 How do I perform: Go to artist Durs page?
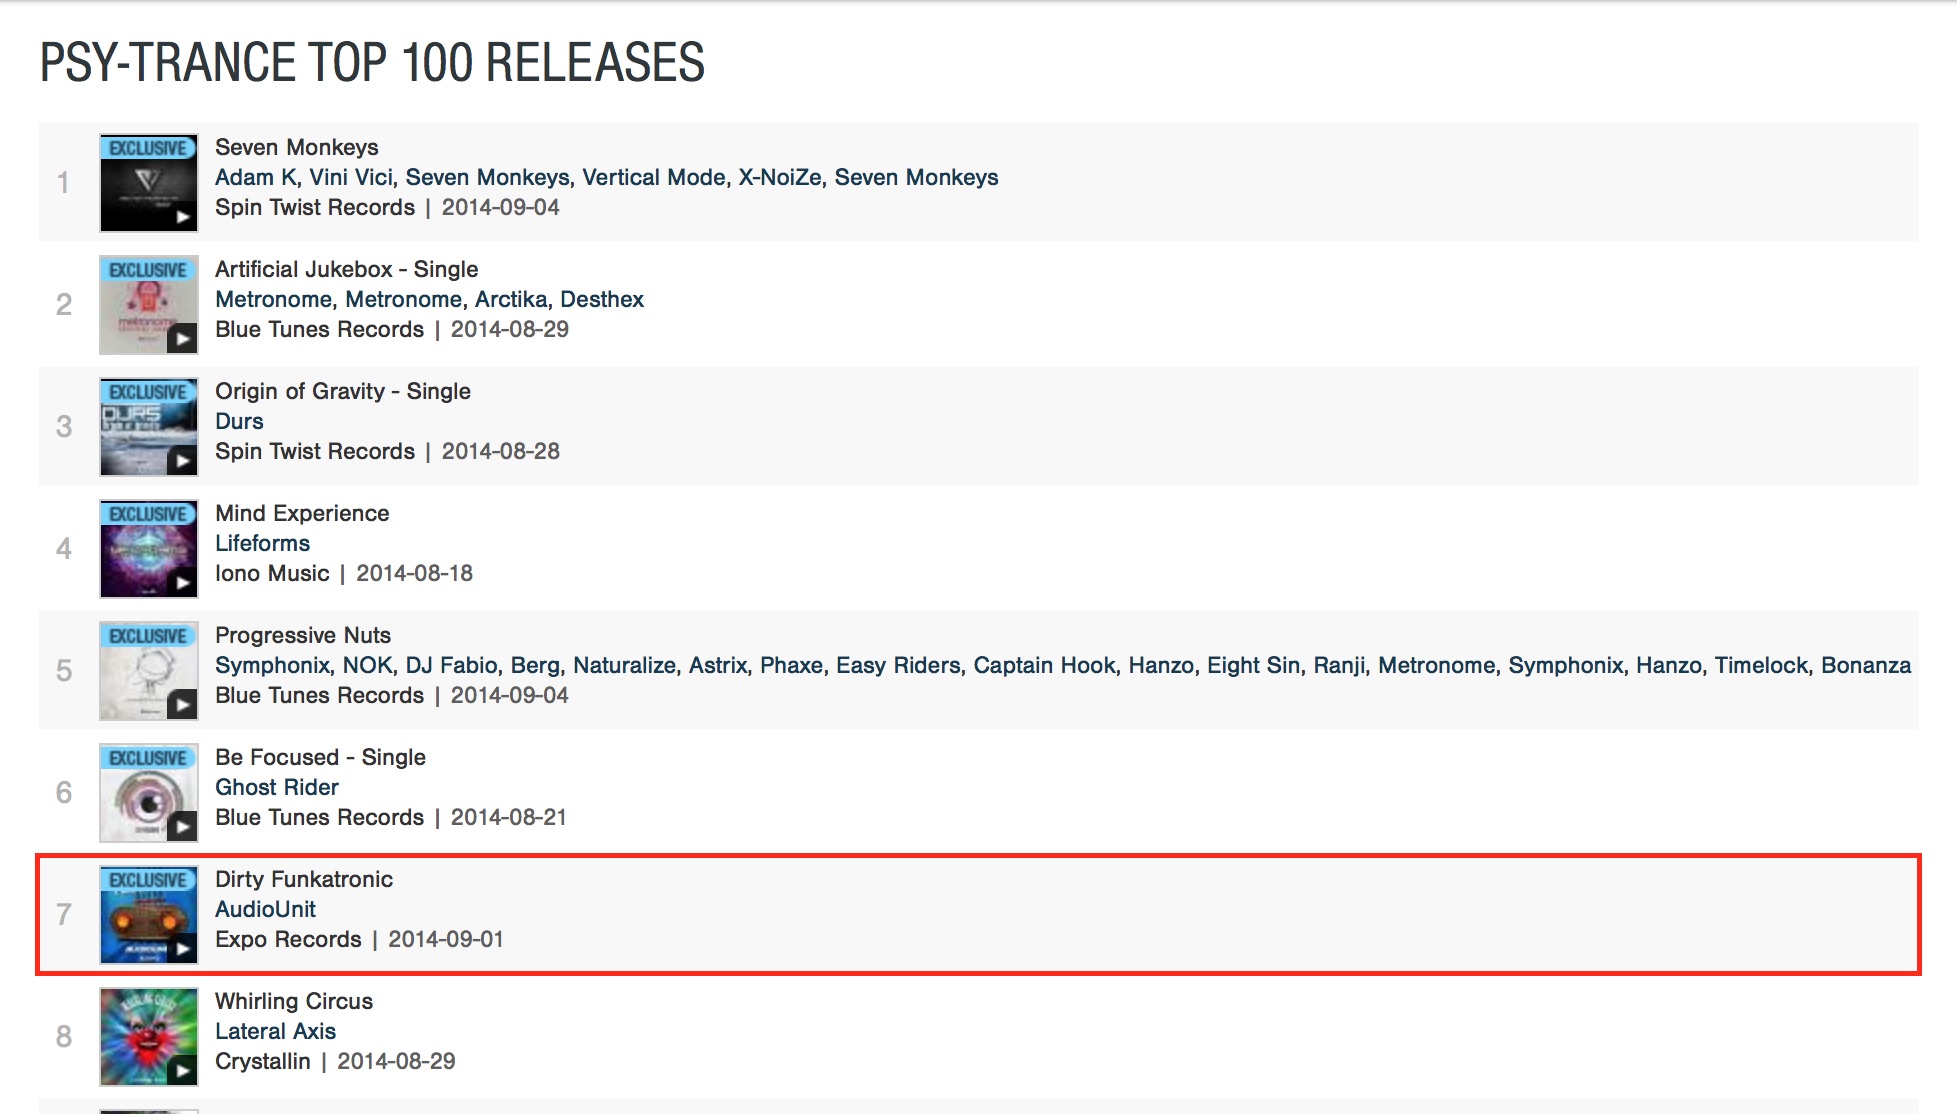(239, 421)
